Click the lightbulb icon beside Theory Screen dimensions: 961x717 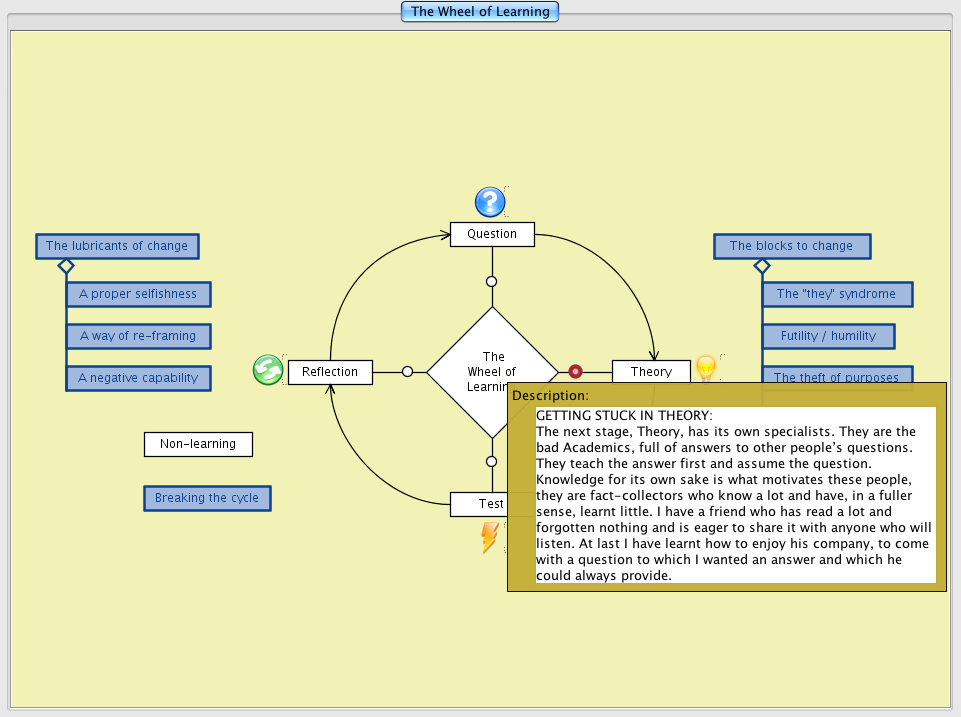click(x=706, y=367)
